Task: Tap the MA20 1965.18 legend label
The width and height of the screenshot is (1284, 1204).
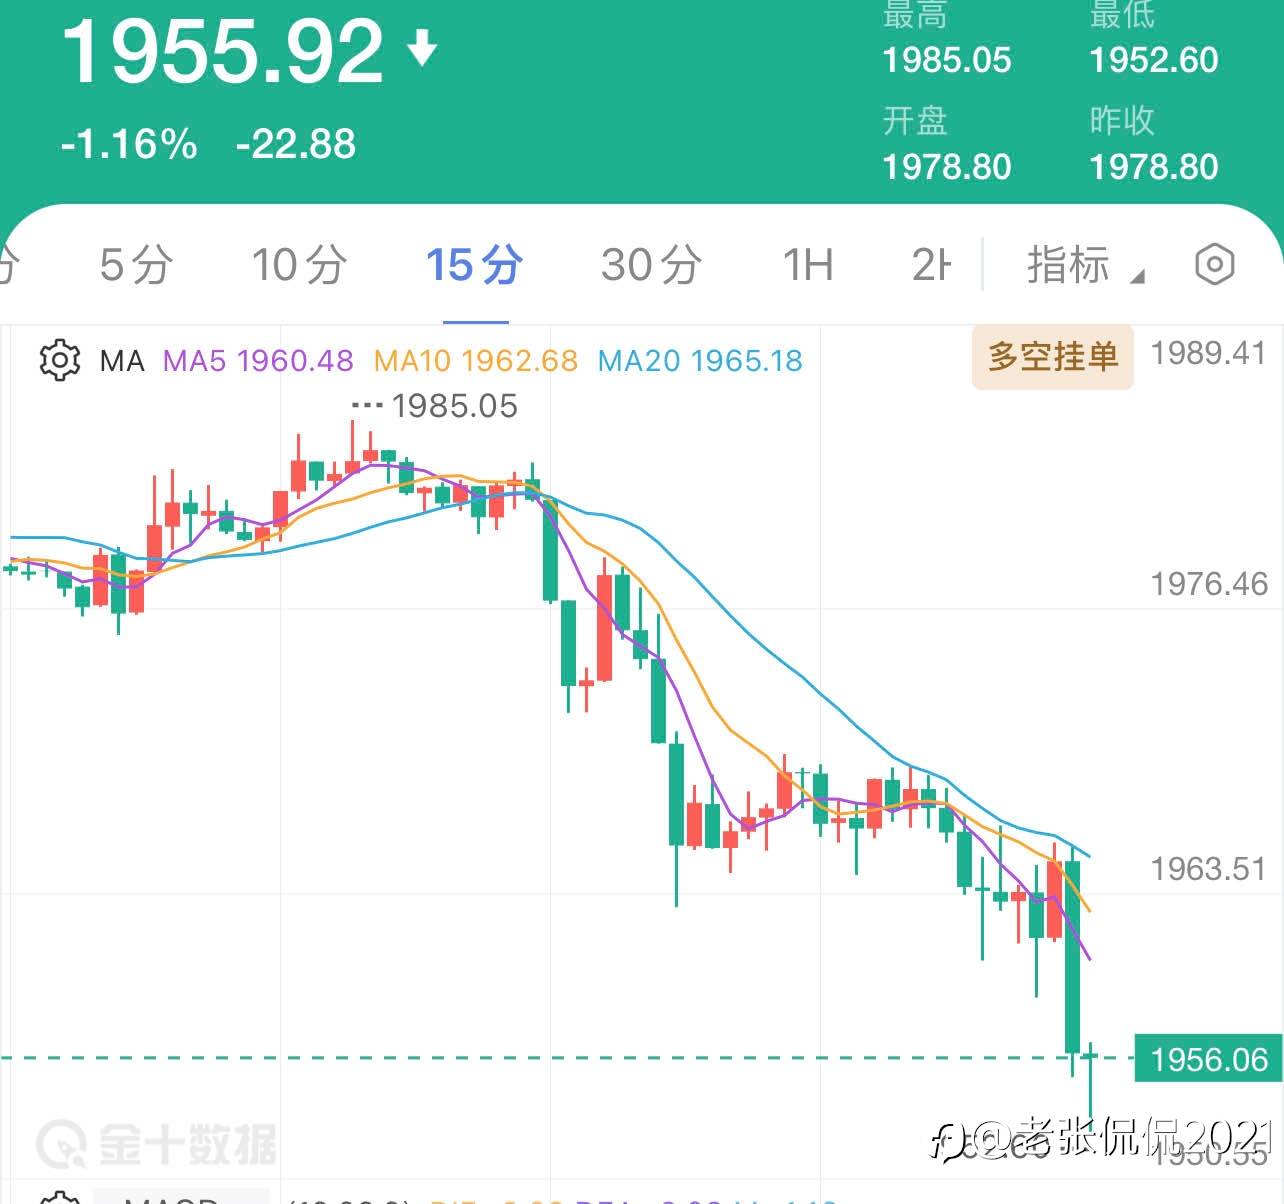Action: pyautogui.click(x=700, y=360)
